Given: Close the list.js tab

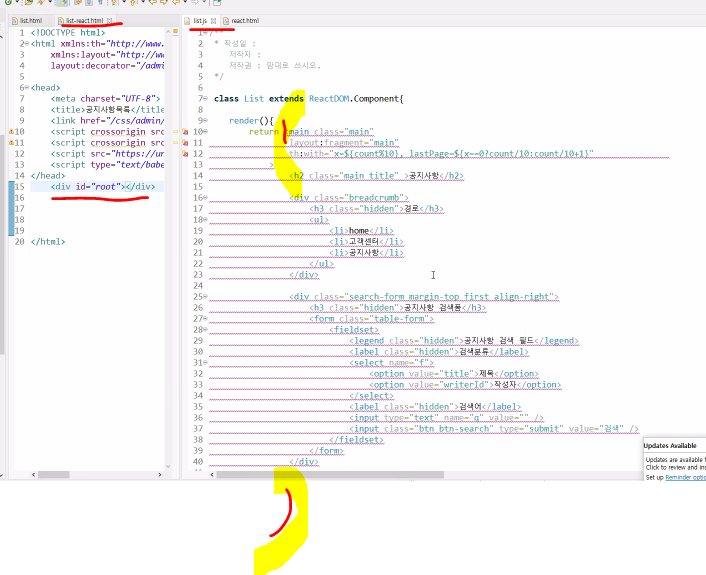Looking at the screenshot, I should pyautogui.click(x=213, y=21).
